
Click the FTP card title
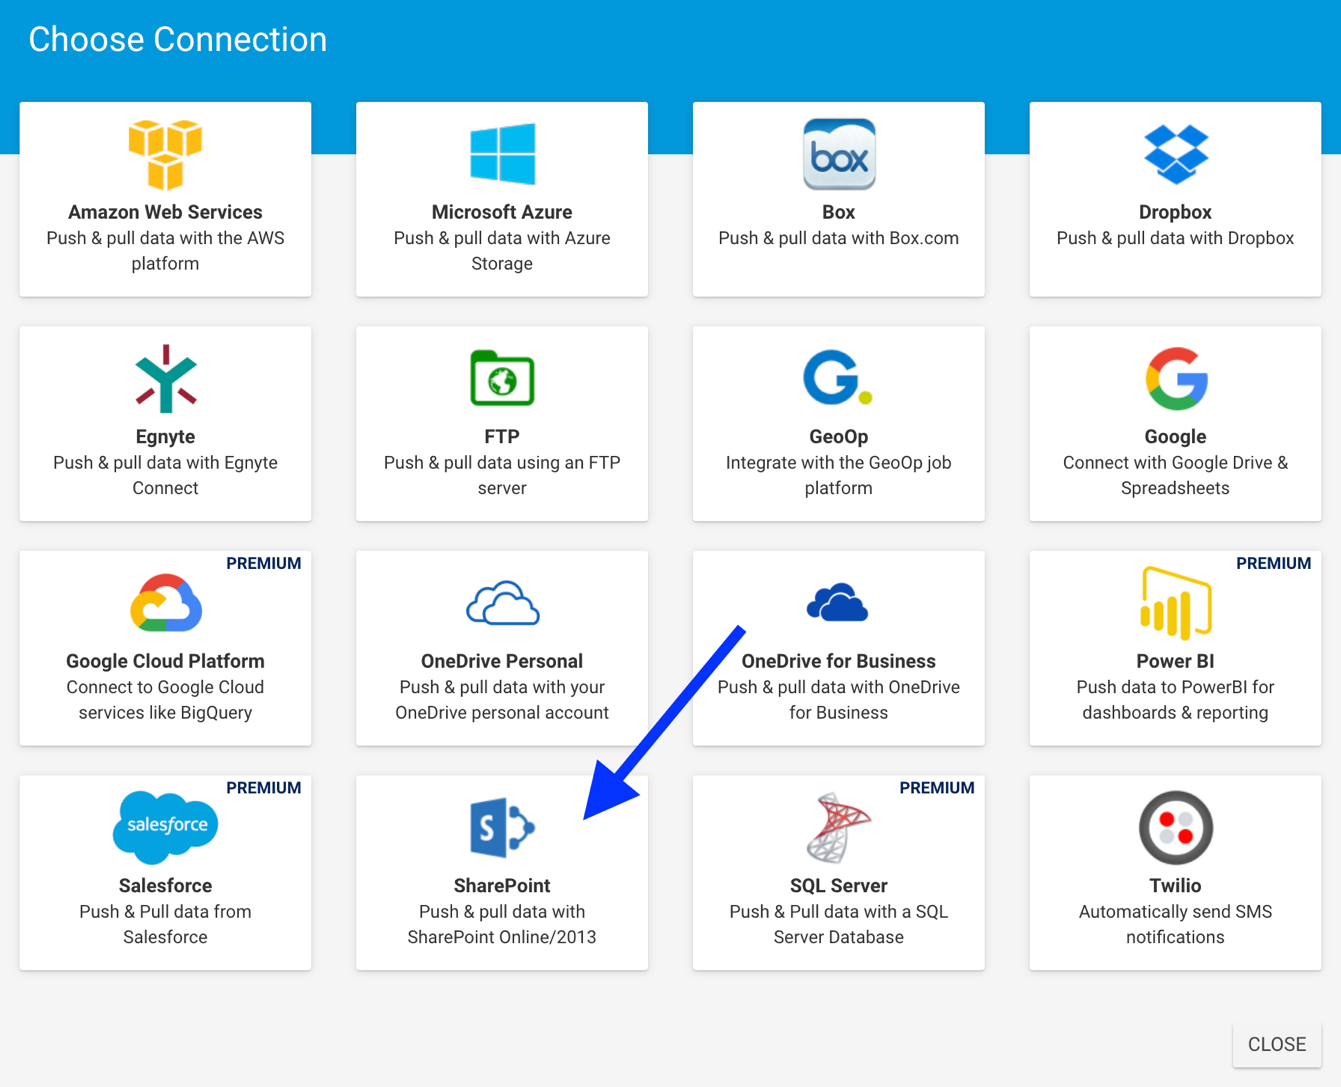[x=502, y=437]
